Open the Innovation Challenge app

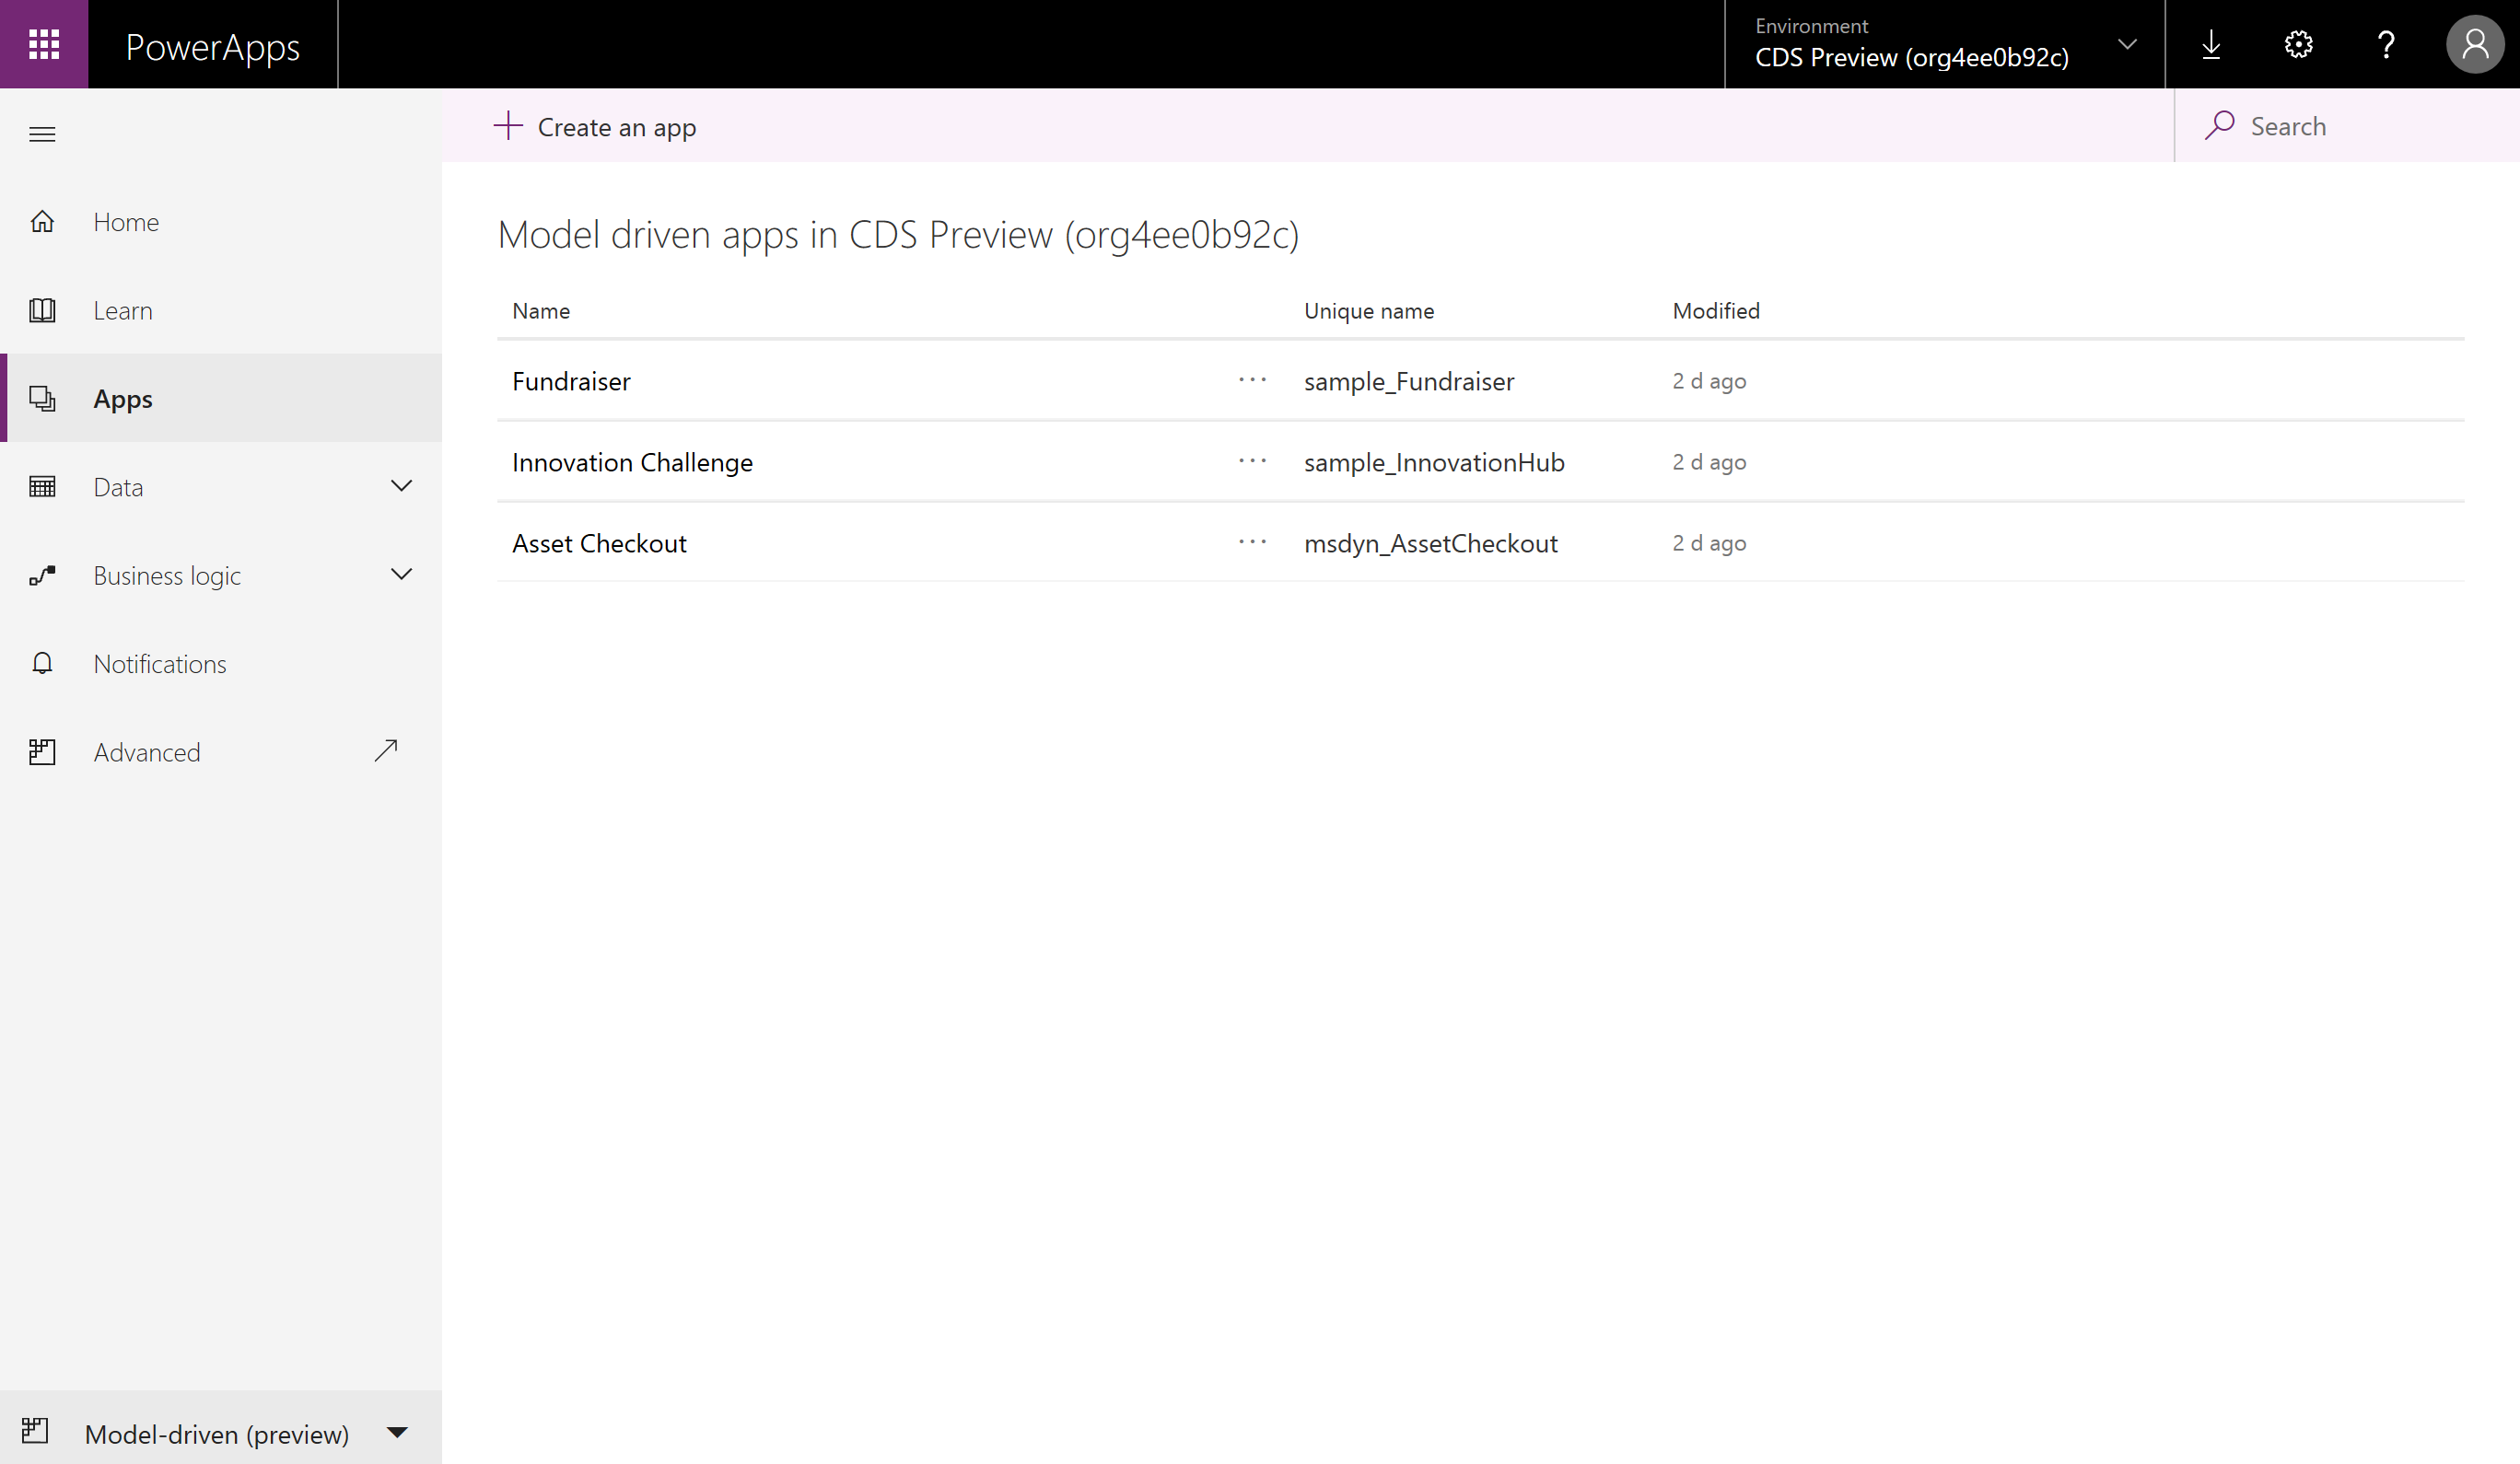[632, 462]
